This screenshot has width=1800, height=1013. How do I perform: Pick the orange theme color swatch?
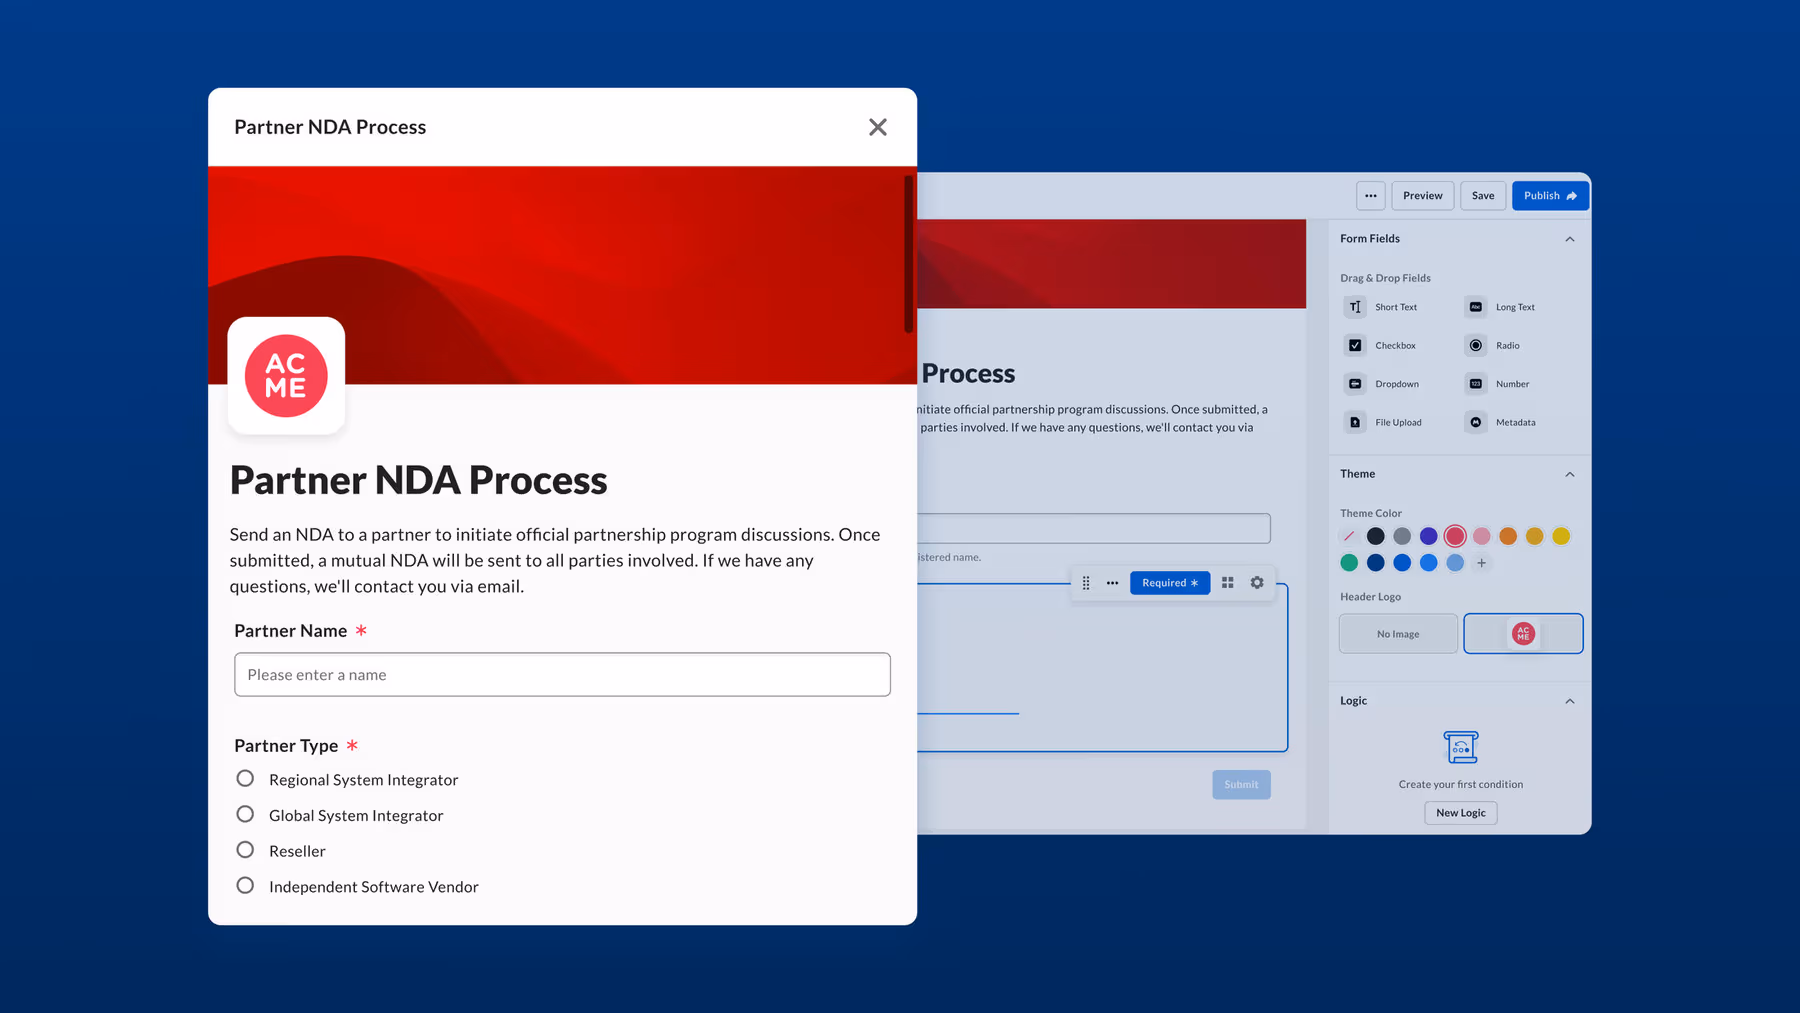tap(1508, 537)
